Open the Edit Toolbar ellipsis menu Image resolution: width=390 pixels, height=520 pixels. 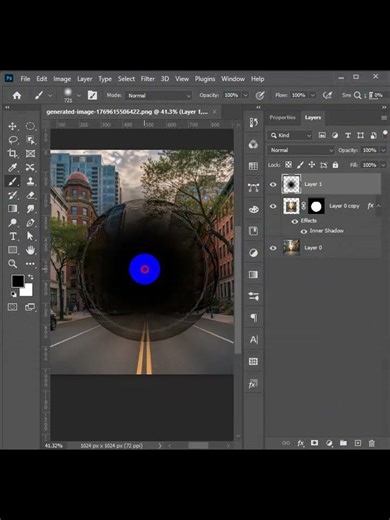pos(30,264)
